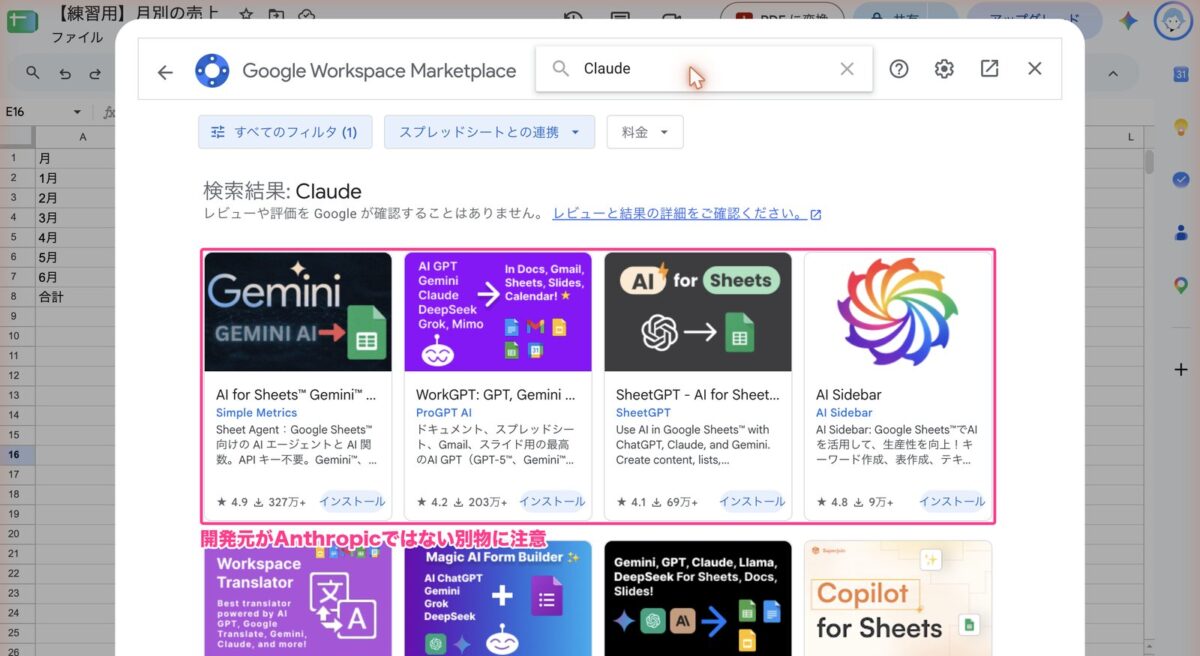
Task: Install AI for Sheets Gemini add-on
Action: click(x=352, y=501)
